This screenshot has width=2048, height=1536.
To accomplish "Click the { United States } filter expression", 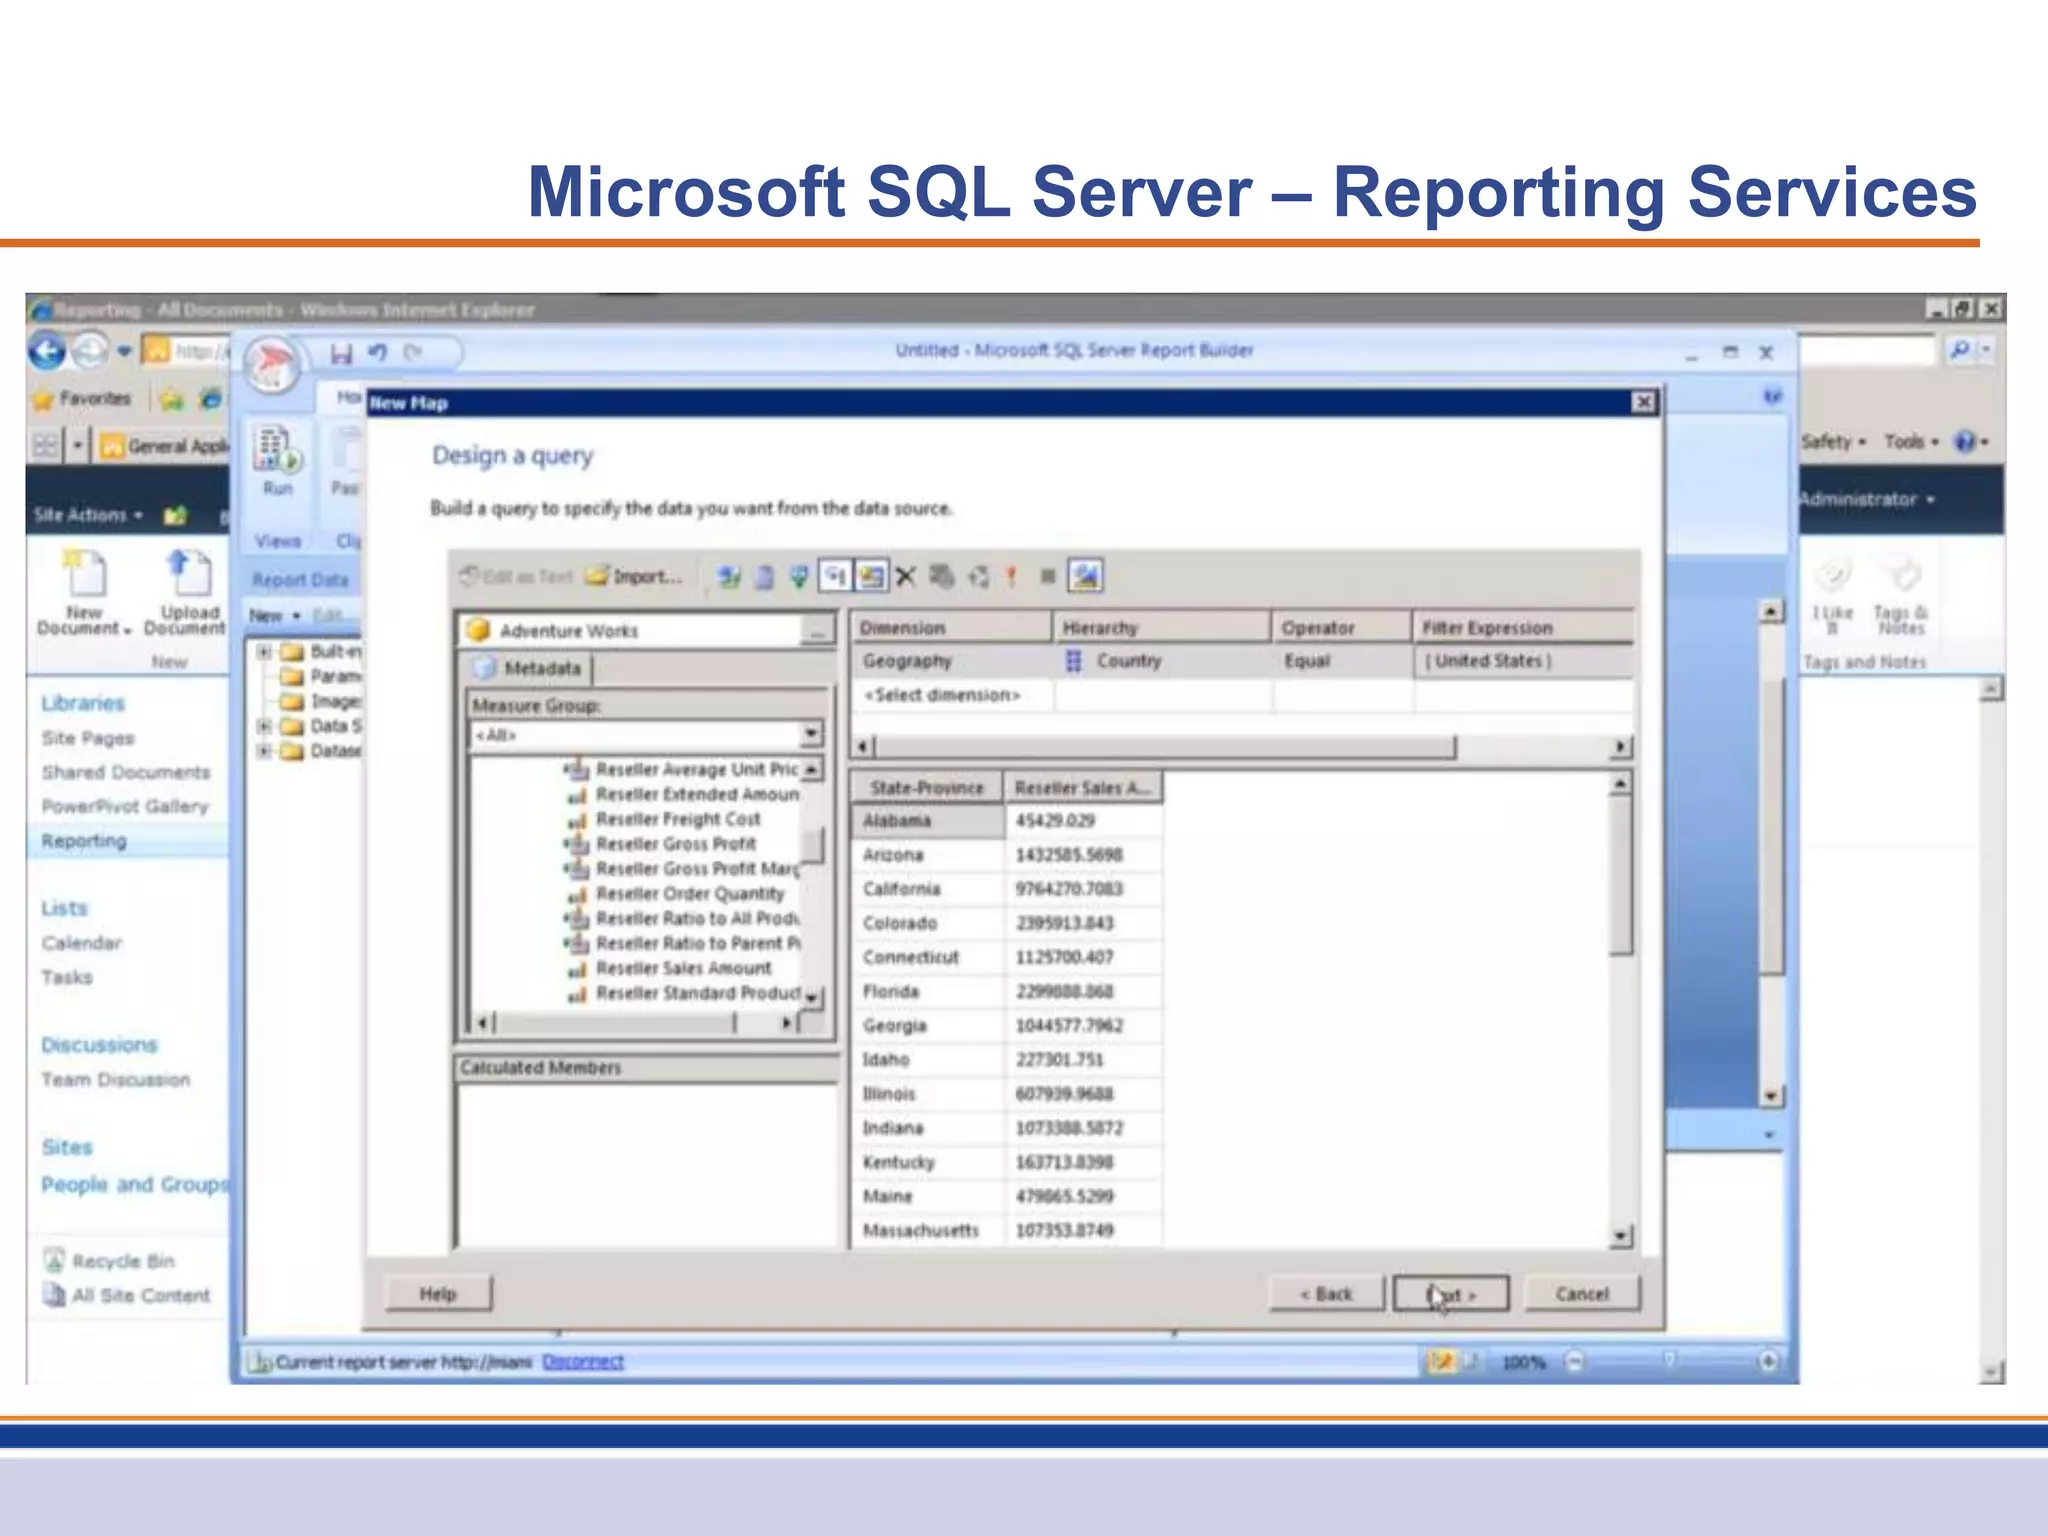I will click(1524, 661).
